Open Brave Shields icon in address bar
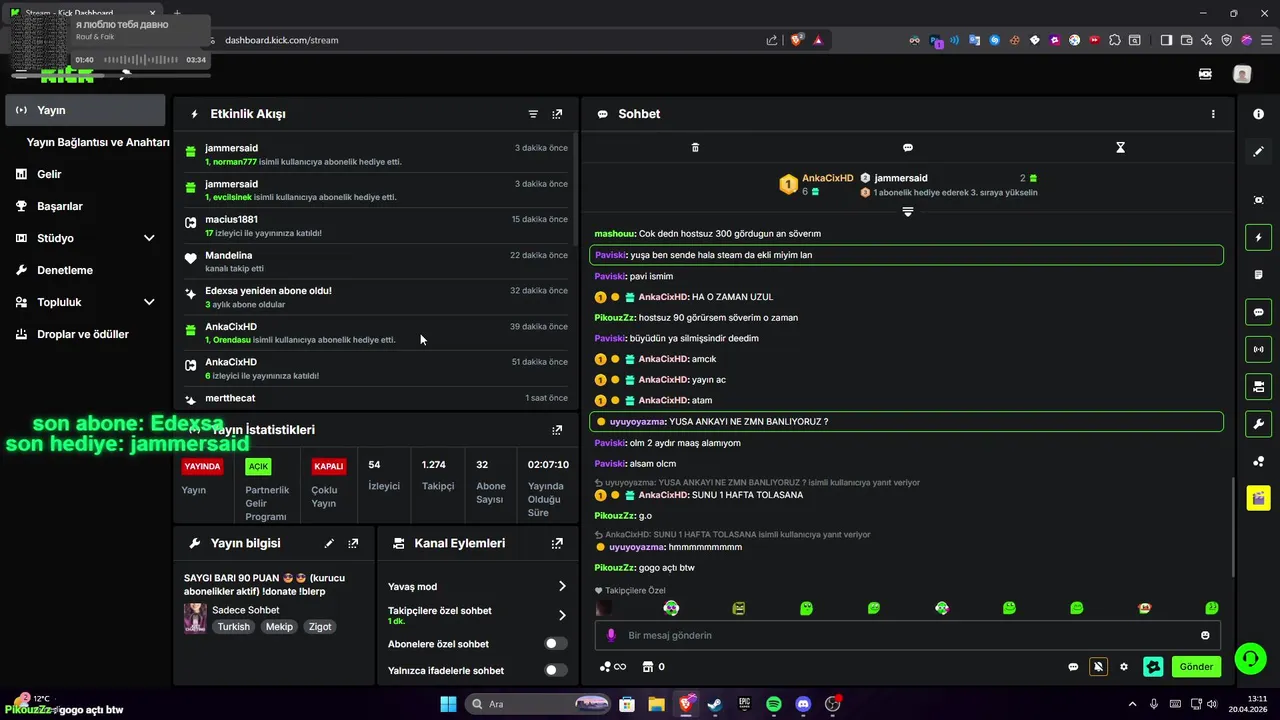 pyautogui.click(x=797, y=40)
